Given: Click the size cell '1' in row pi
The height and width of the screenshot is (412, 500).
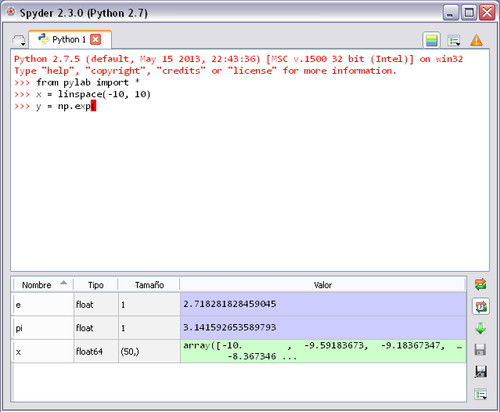Looking at the screenshot, I should (149, 328).
